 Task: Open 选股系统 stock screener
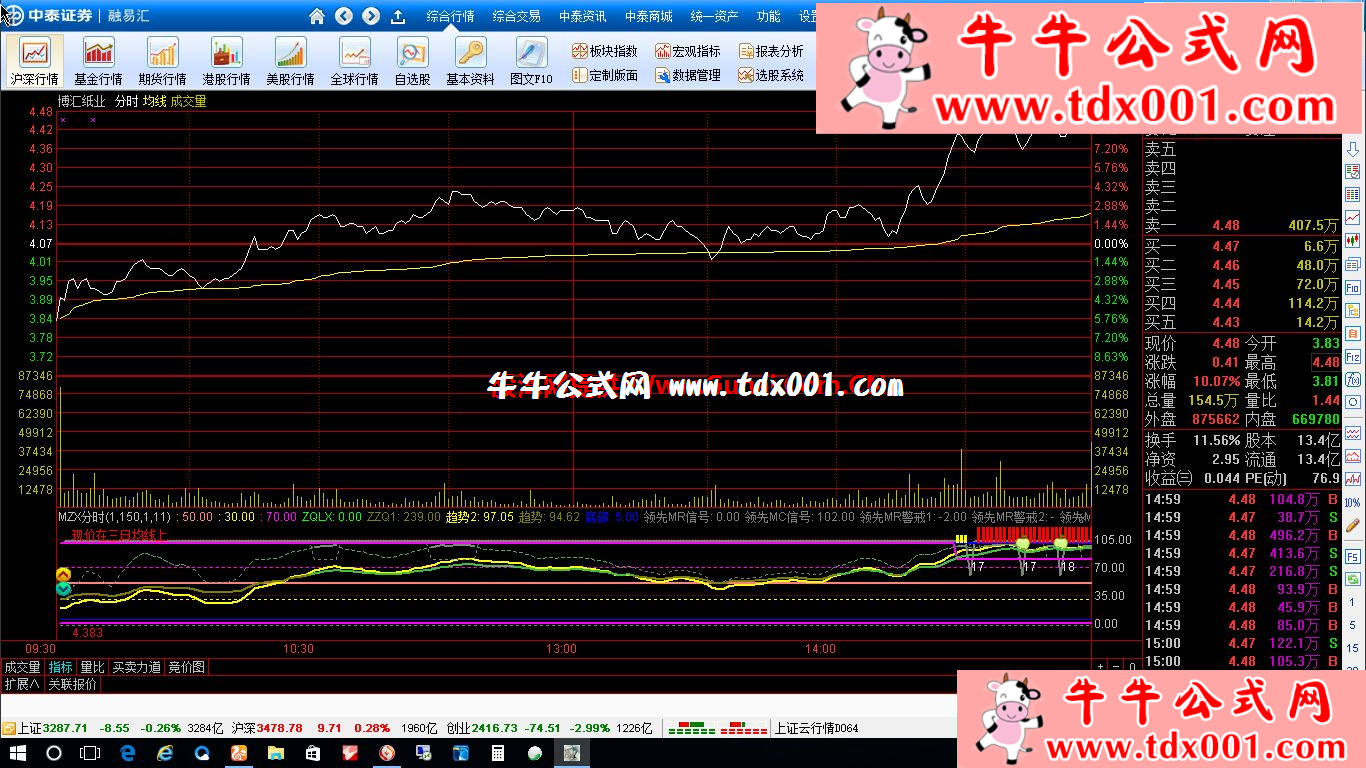[770, 75]
